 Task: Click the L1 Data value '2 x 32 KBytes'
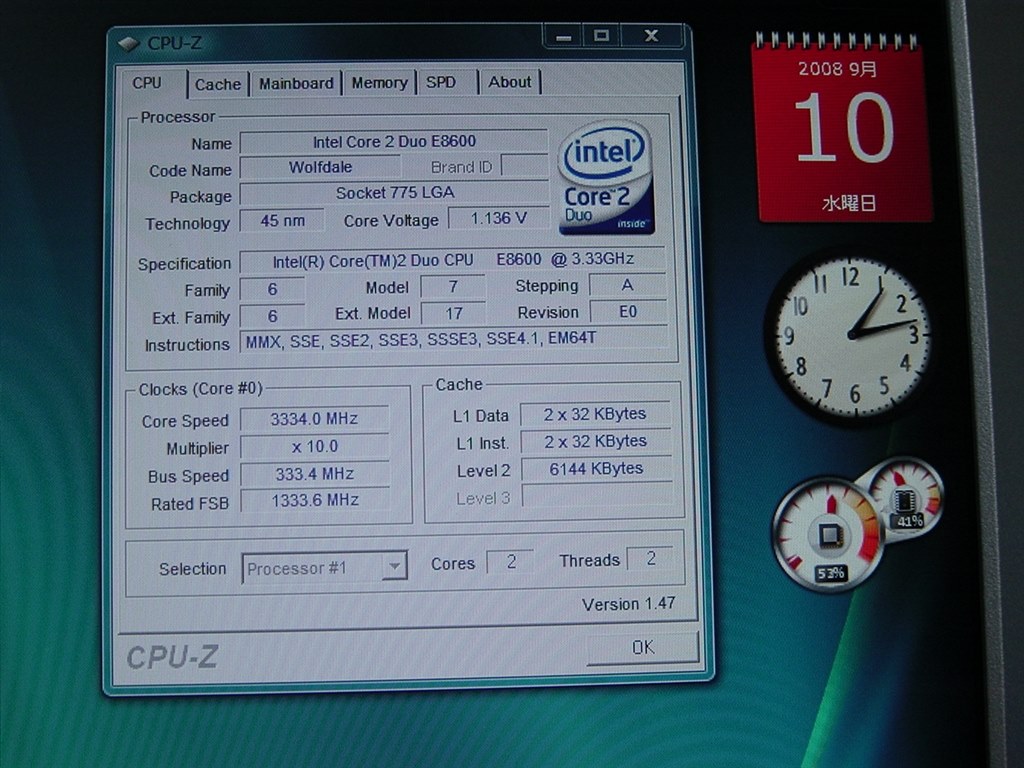point(596,414)
